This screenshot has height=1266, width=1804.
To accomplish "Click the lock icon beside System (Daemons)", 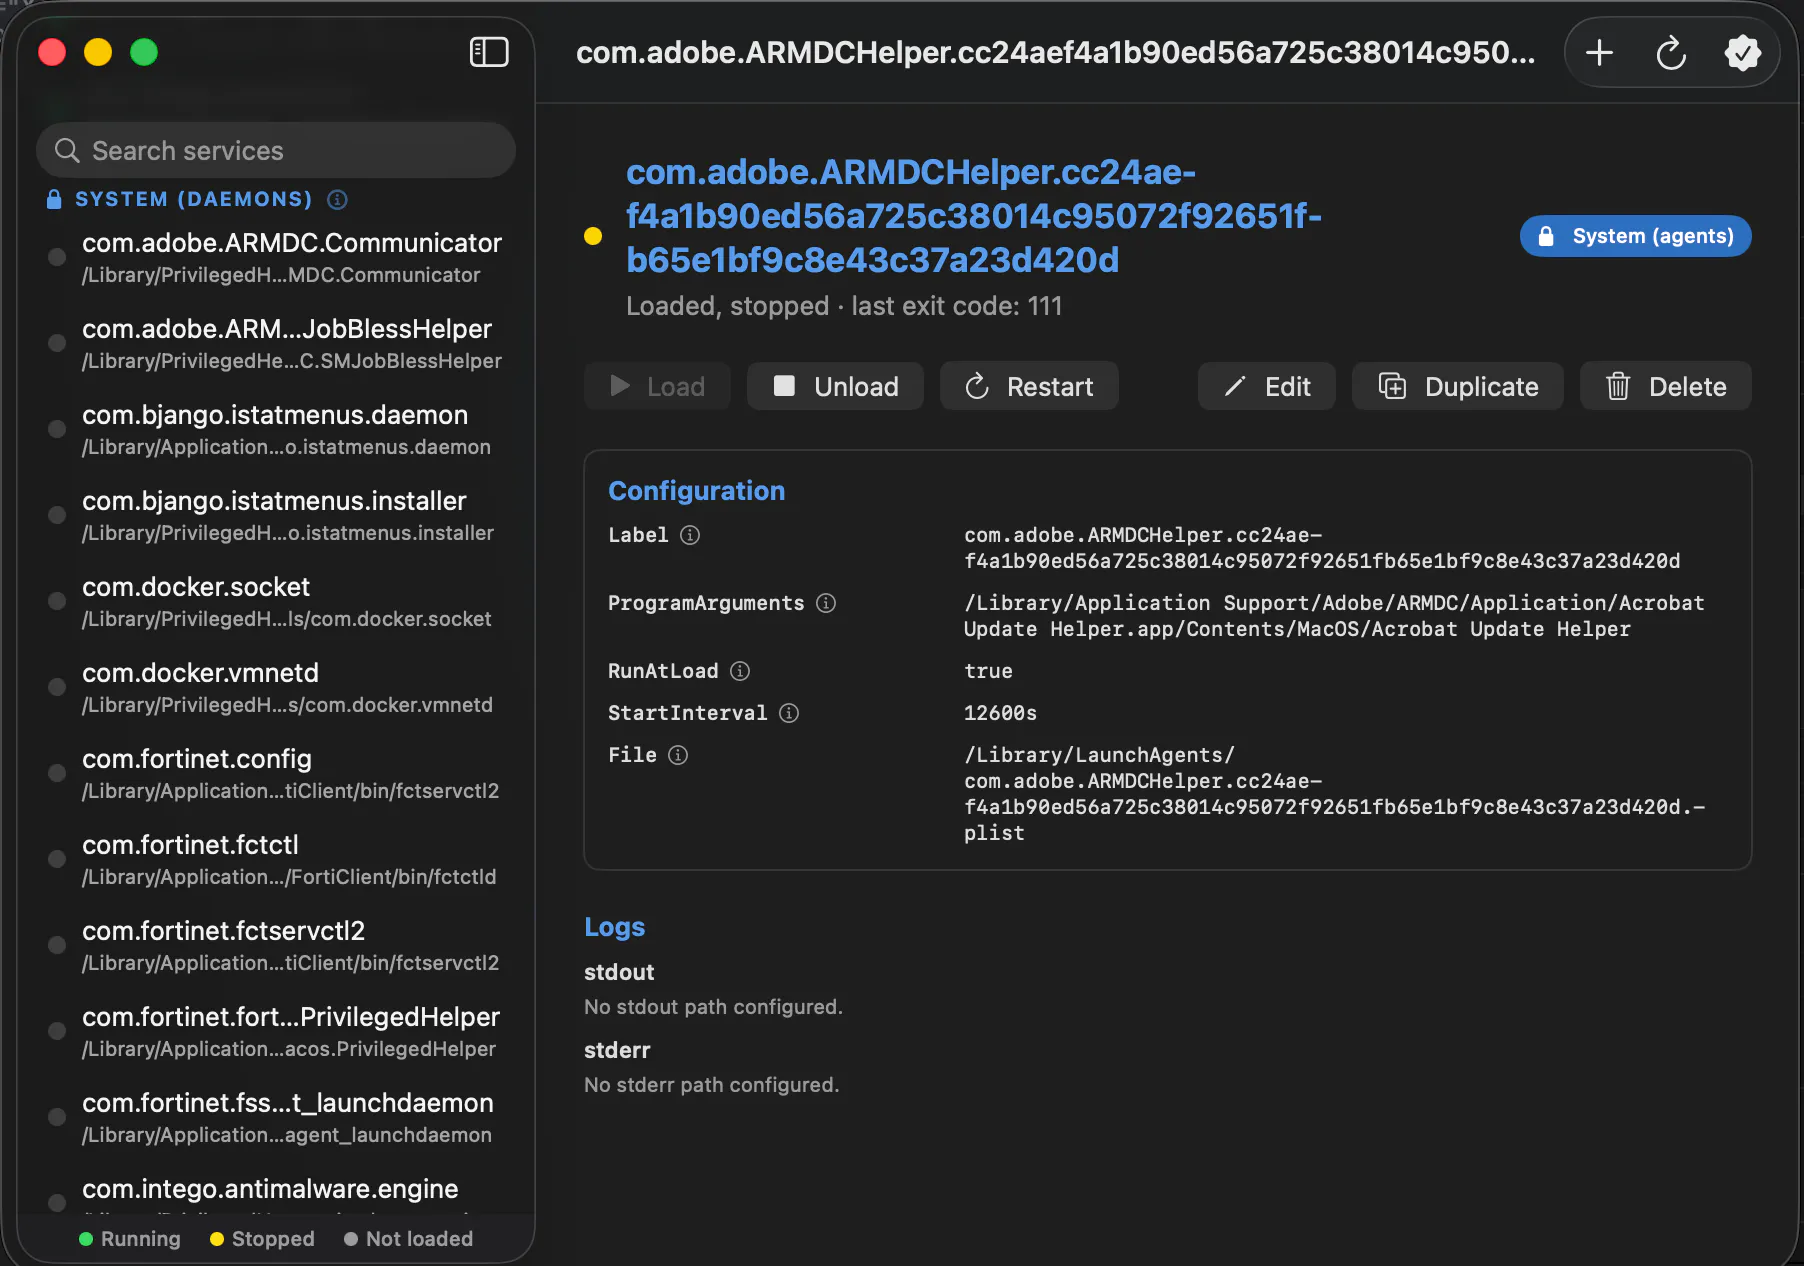I will (54, 199).
